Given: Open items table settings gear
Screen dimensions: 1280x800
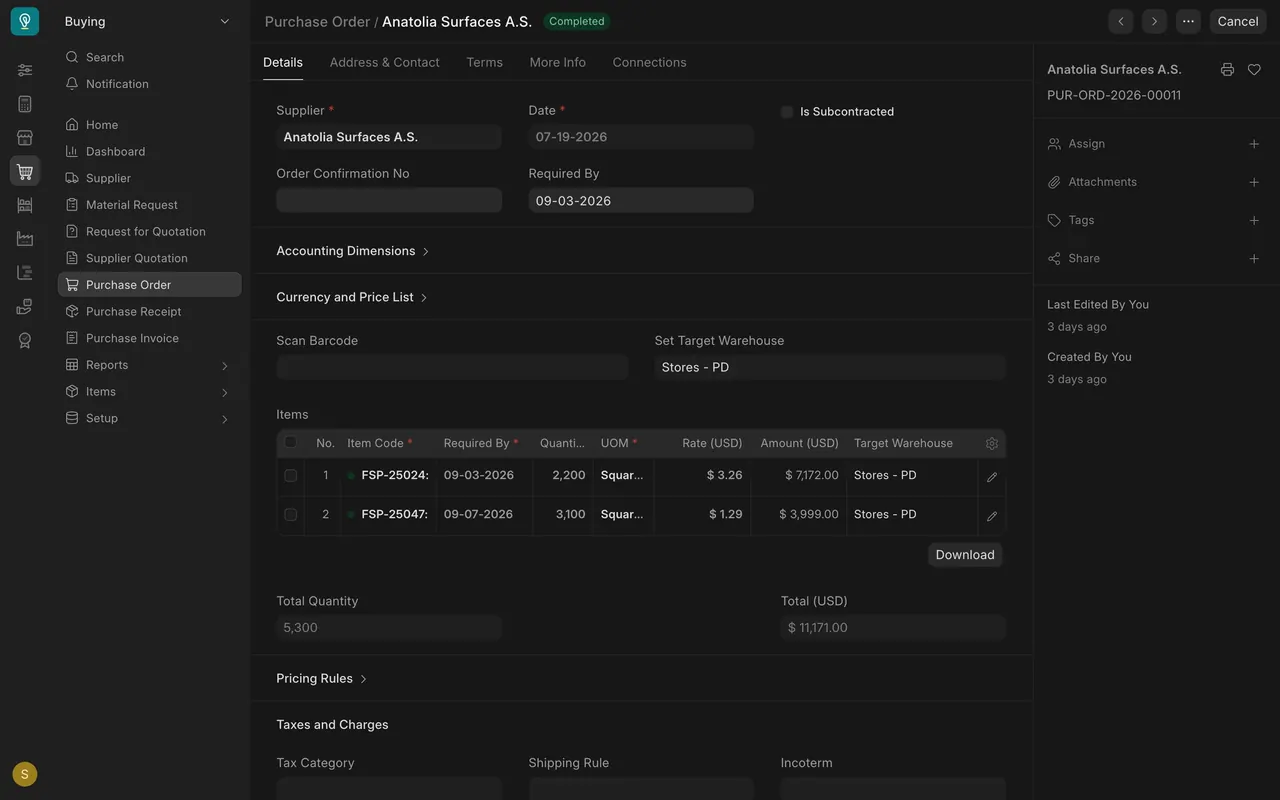Looking at the screenshot, I should [992, 443].
